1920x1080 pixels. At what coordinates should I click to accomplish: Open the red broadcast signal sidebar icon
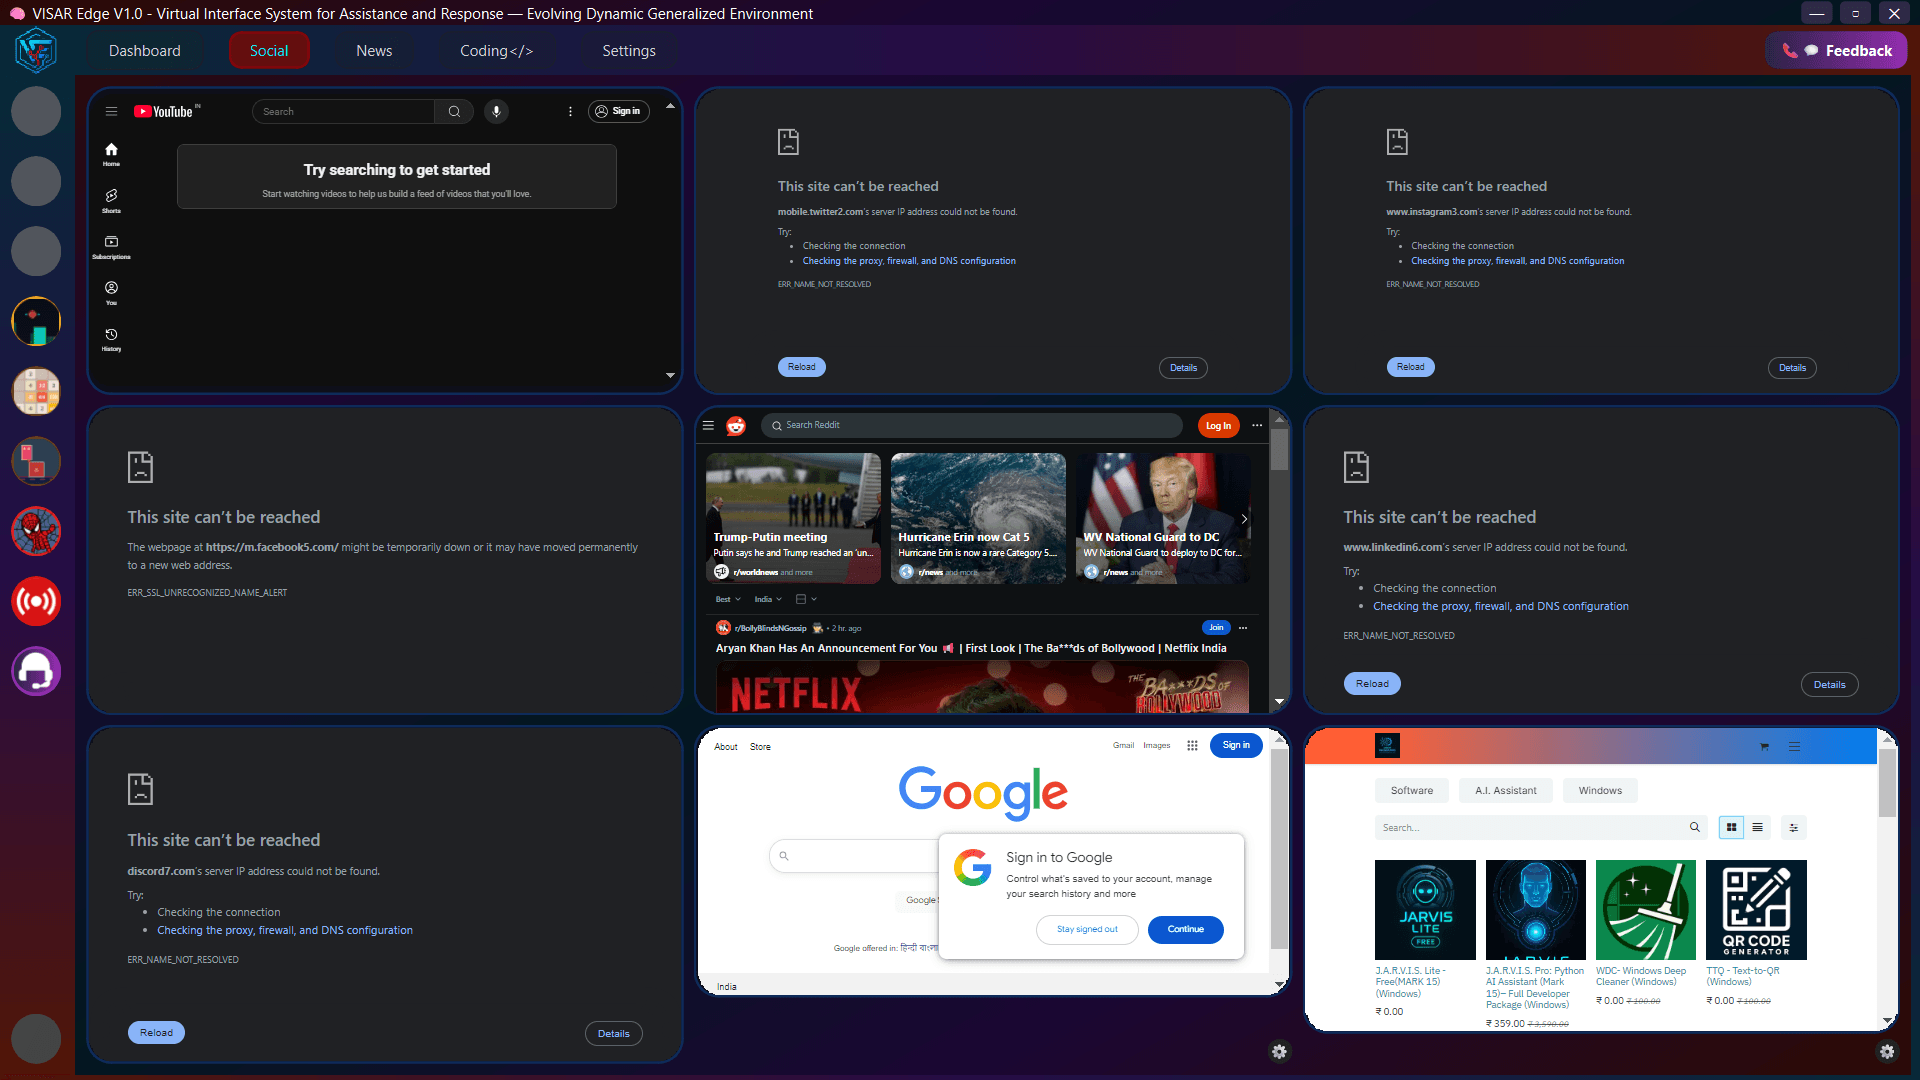pos(36,601)
